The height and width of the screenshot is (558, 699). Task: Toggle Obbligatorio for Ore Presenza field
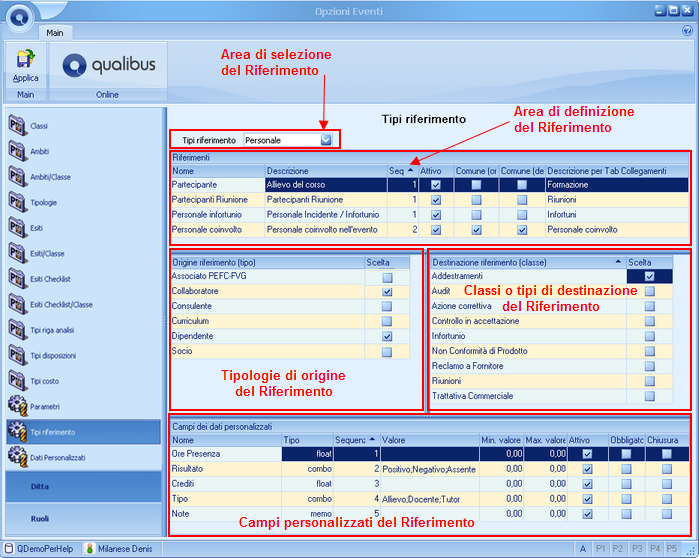point(626,454)
